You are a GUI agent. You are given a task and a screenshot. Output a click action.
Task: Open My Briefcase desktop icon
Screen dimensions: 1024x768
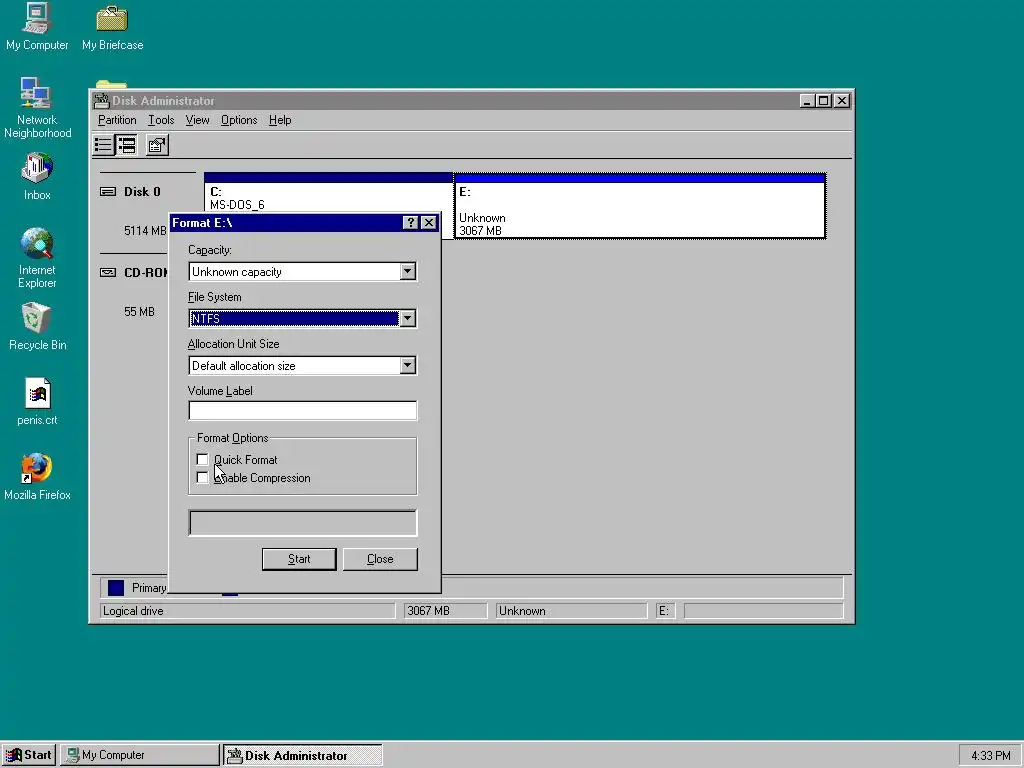[x=112, y=27]
